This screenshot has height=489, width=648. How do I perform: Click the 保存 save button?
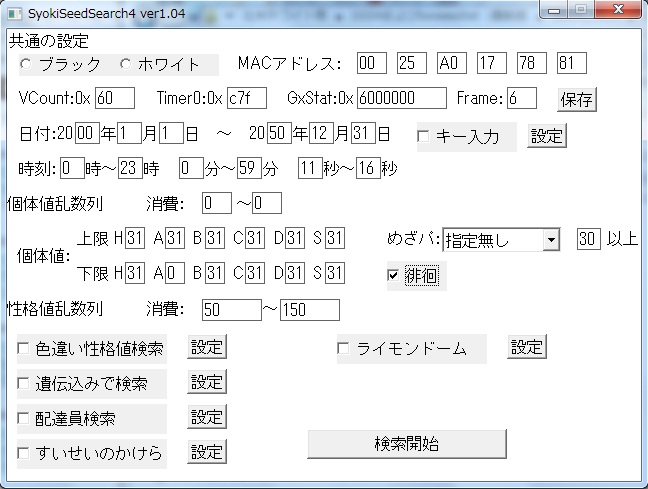coord(577,100)
